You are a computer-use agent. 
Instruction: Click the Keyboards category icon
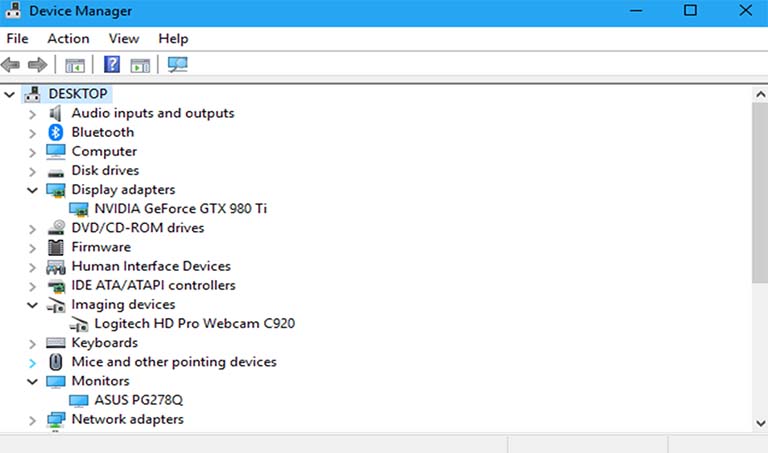55,343
